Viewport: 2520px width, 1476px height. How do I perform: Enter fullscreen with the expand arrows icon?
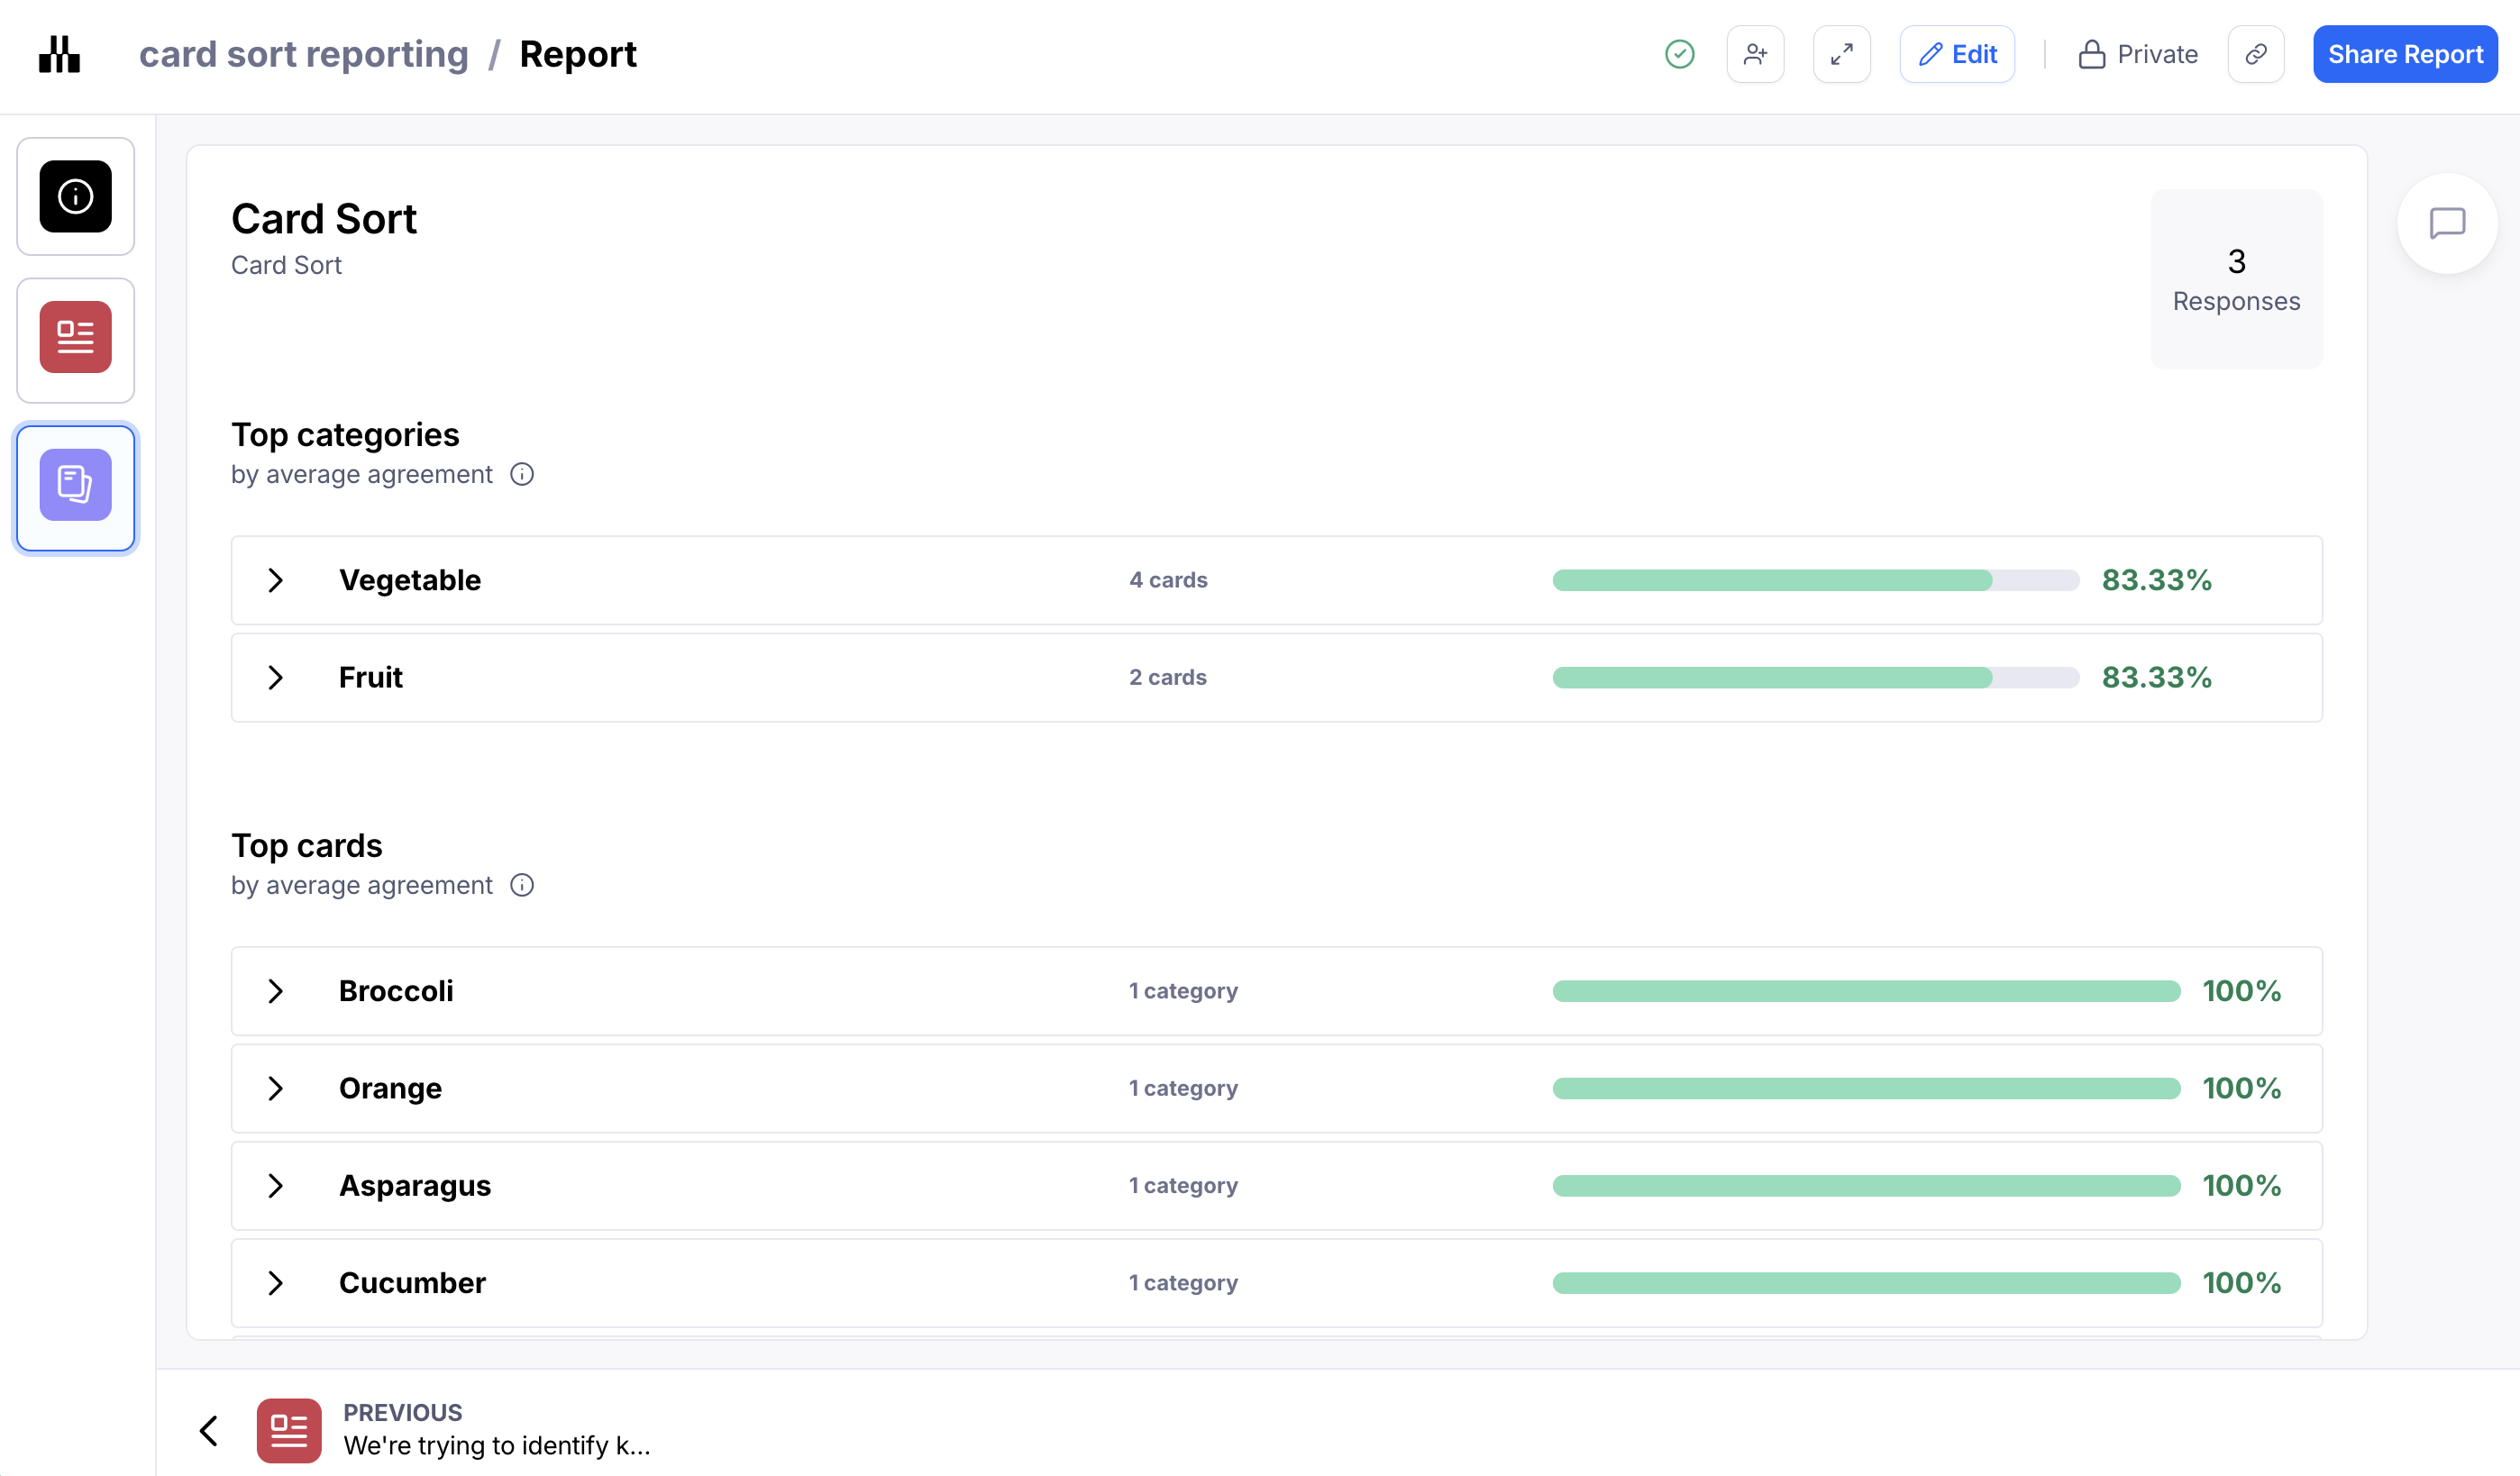1841,54
